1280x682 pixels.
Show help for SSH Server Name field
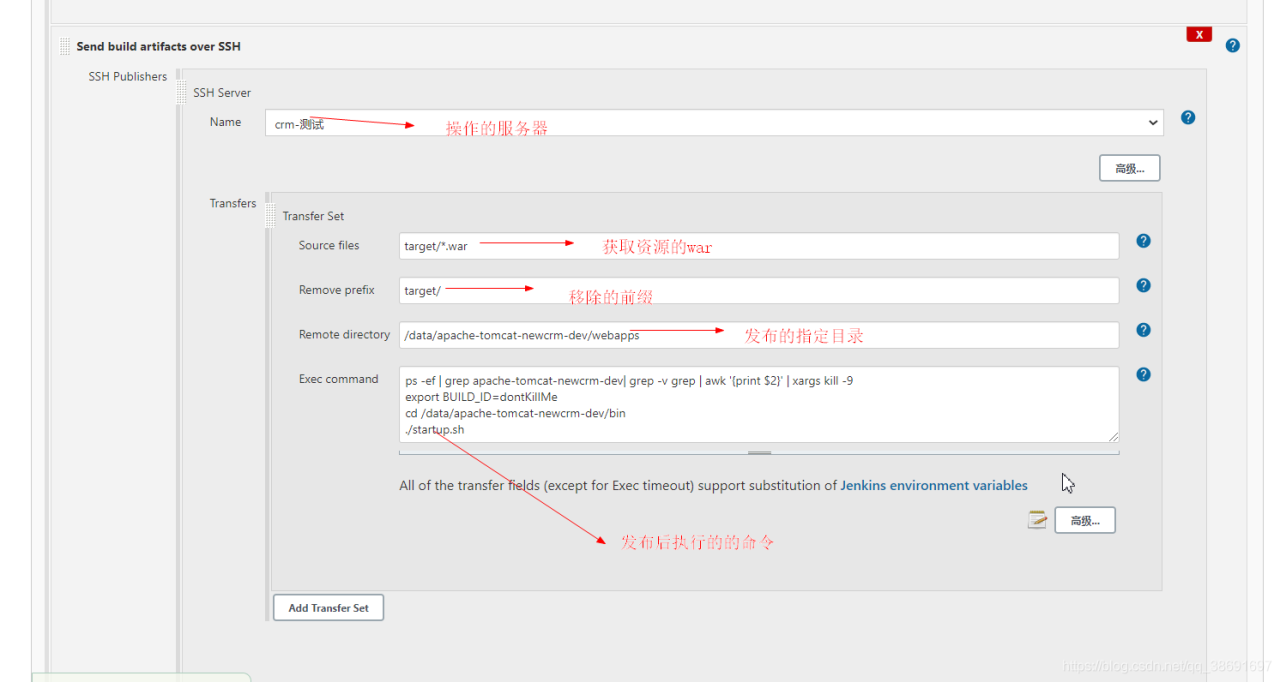(x=1188, y=117)
